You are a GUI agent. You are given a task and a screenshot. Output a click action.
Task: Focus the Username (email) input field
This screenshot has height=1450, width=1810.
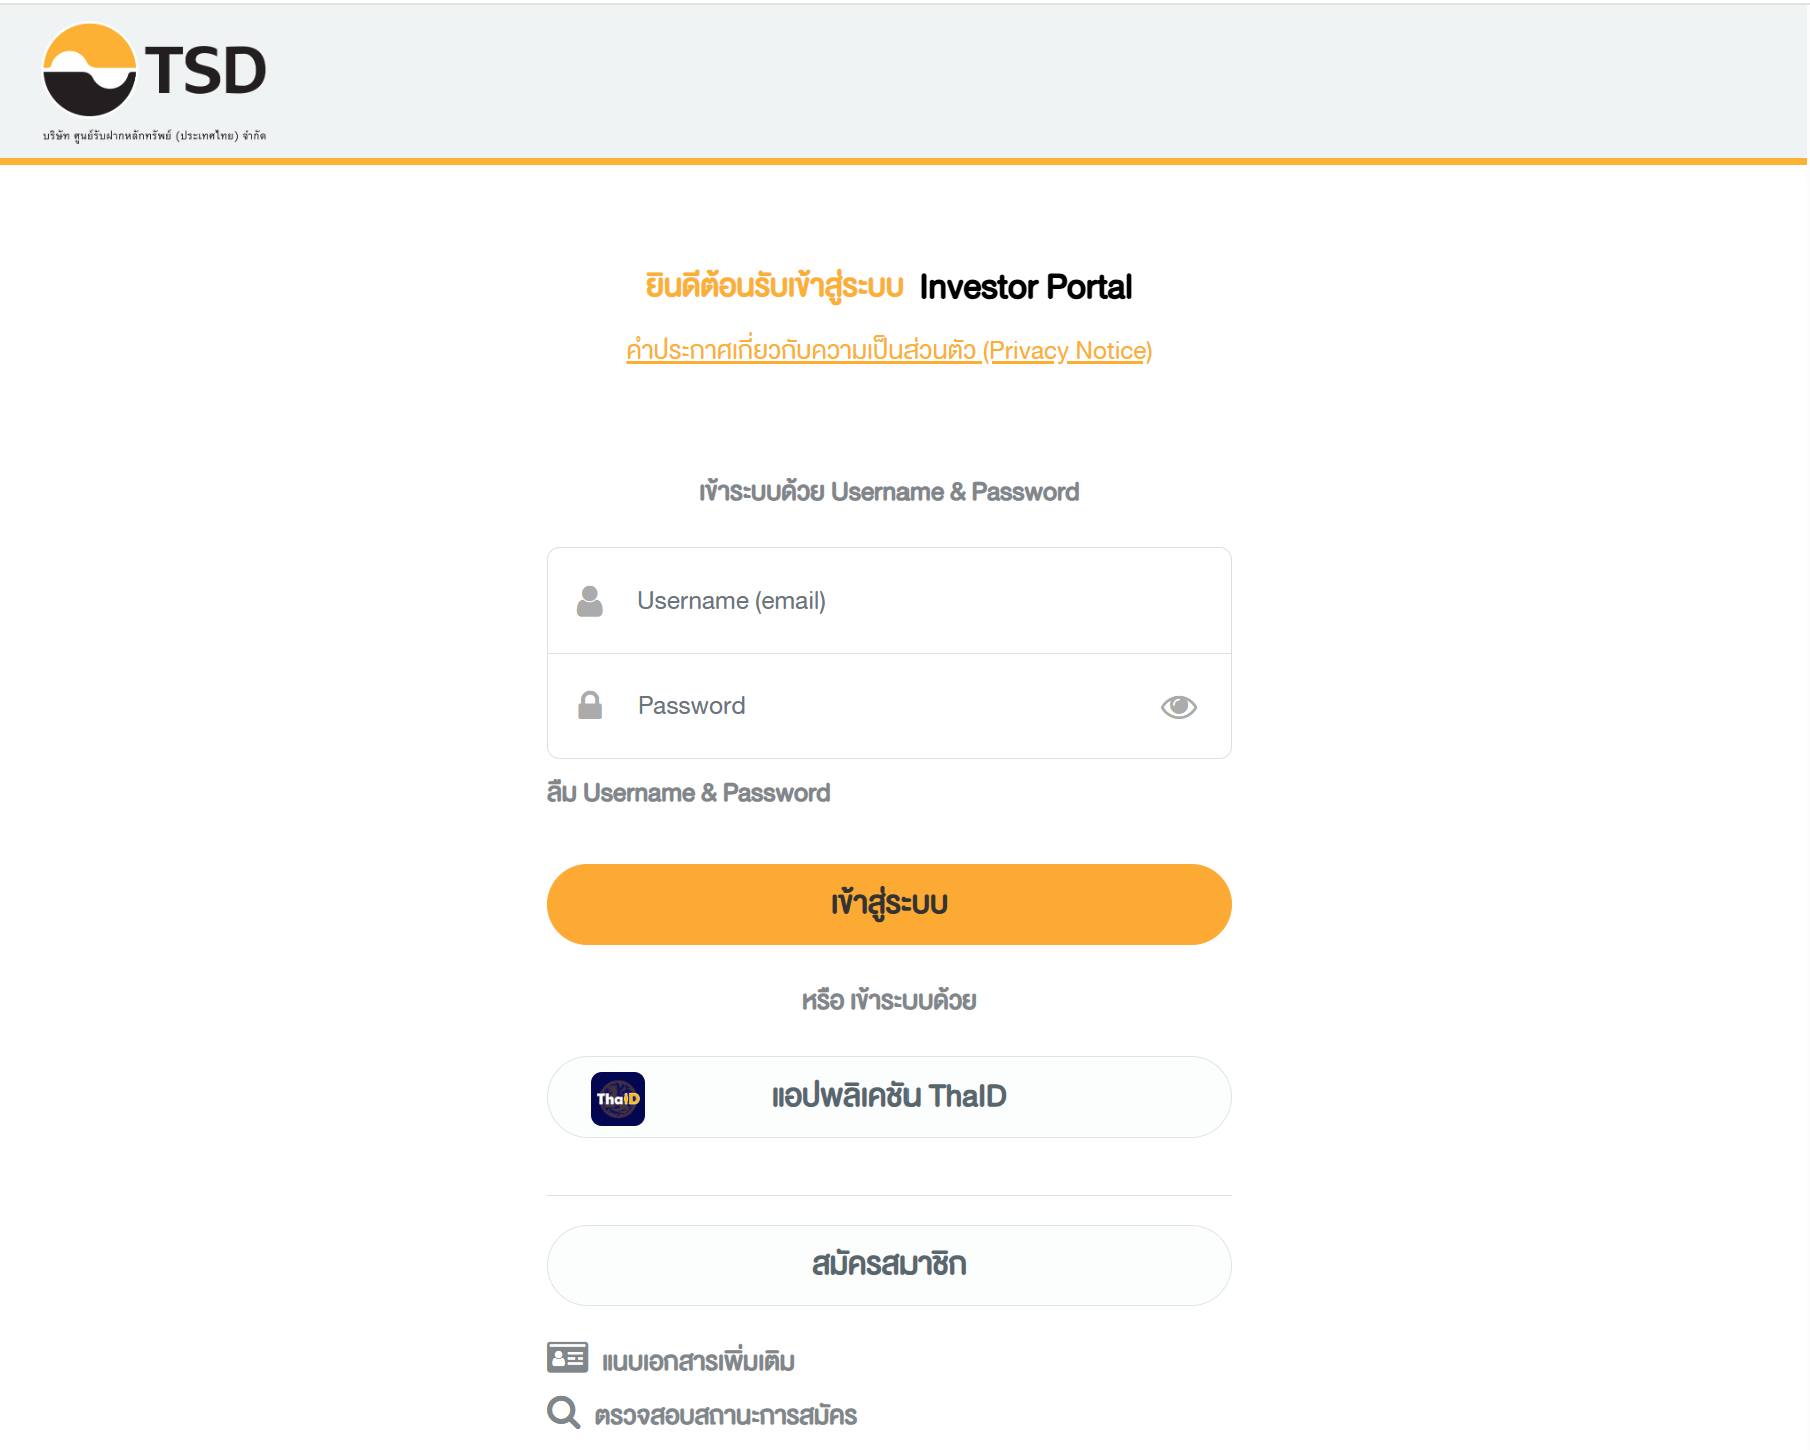click(x=889, y=601)
